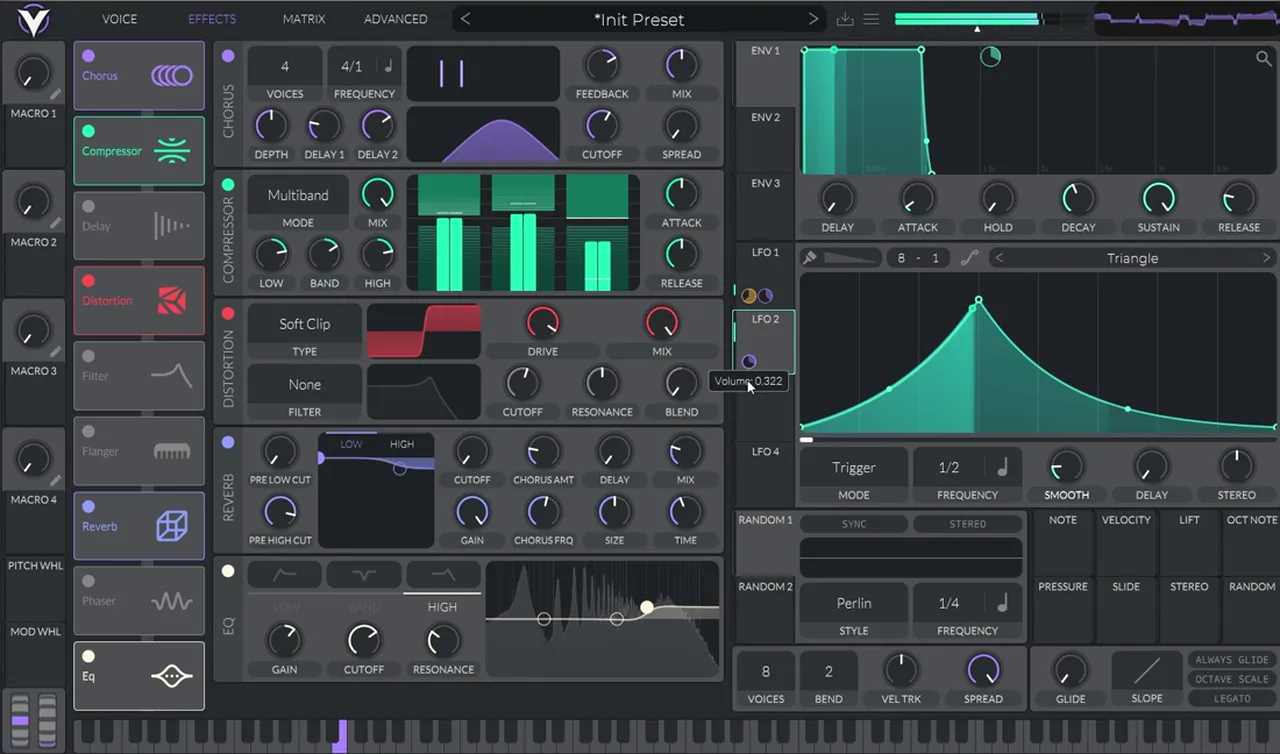Toggle Random SYNC button
The image size is (1280, 754).
[x=854, y=524]
